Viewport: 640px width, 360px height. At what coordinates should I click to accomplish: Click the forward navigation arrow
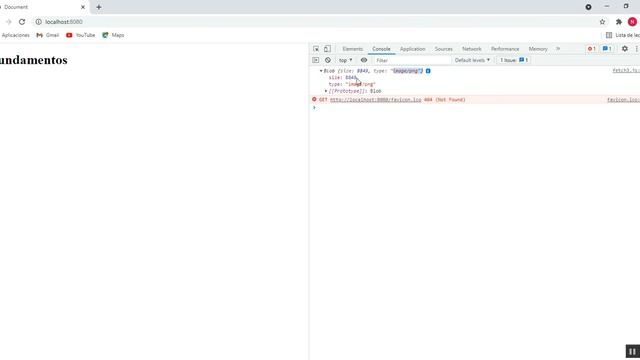pos(9,22)
